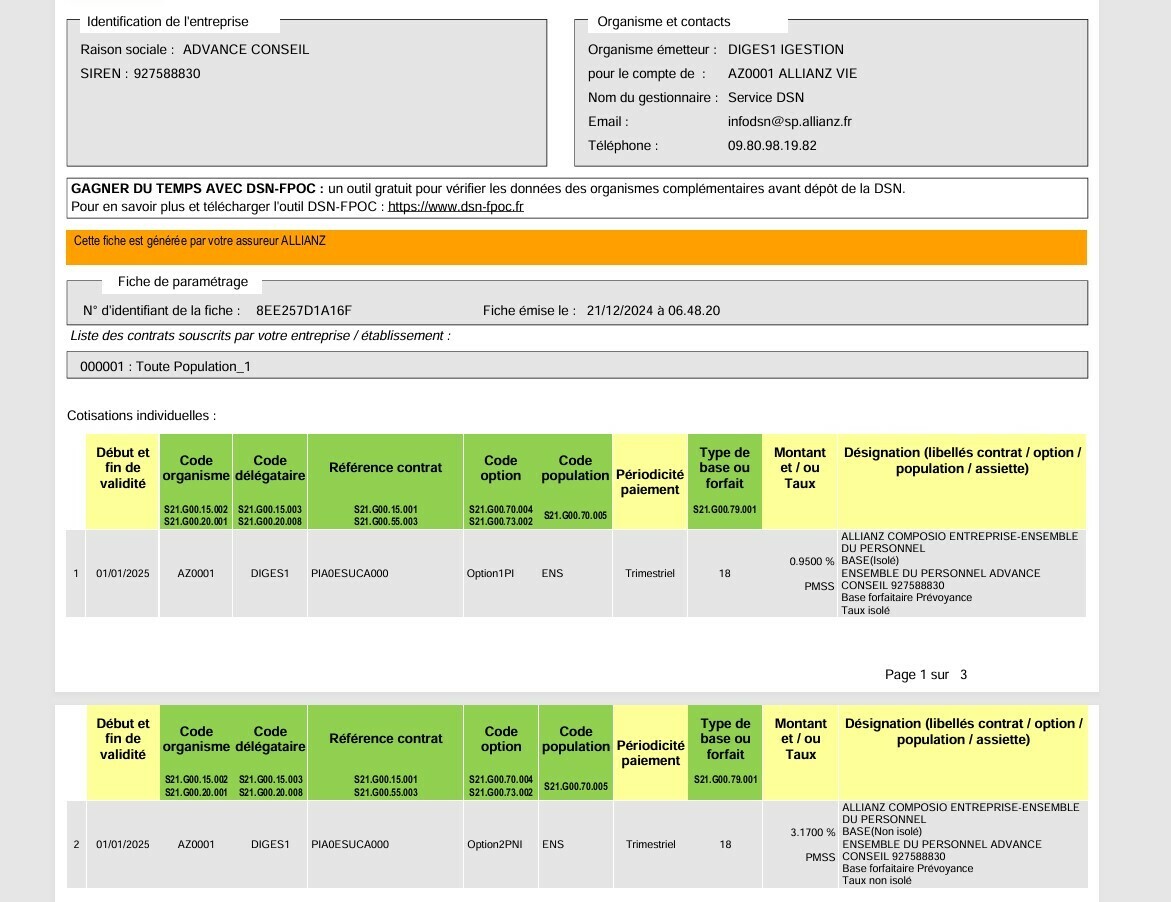
Task: Click Trimestriel periodicity in row 2
Action: [x=650, y=845]
